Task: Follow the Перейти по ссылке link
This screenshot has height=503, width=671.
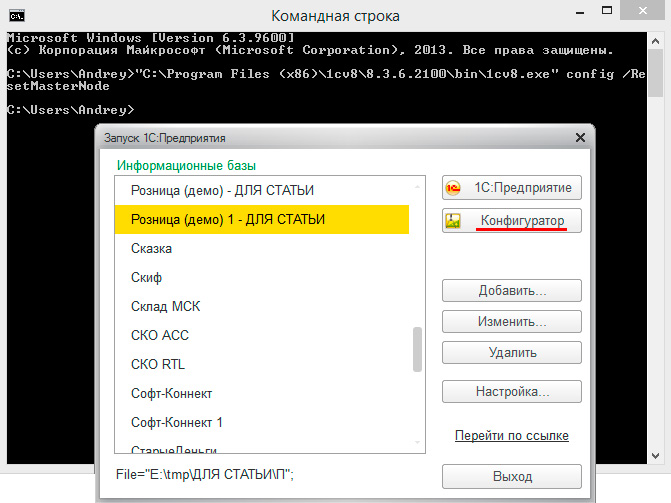Action: [511, 435]
